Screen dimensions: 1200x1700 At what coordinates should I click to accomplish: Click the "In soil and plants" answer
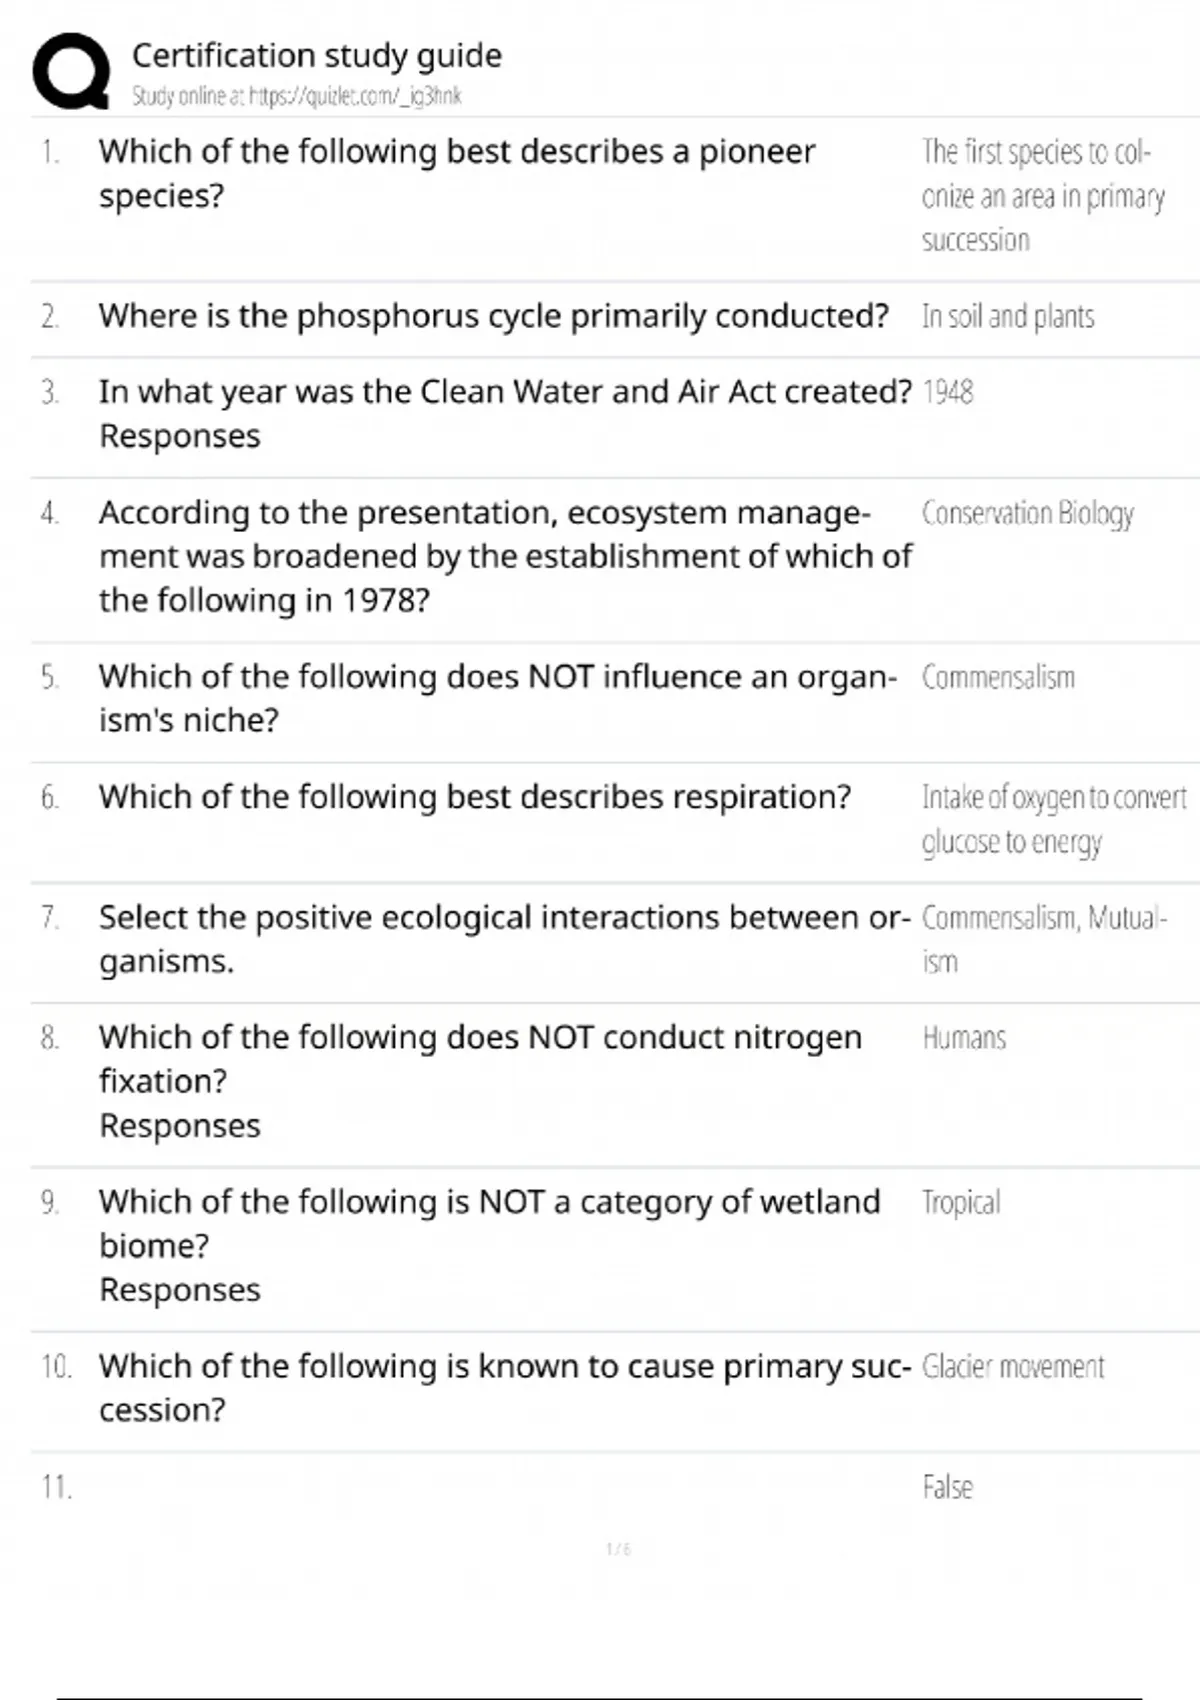pyautogui.click(x=1008, y=317)
